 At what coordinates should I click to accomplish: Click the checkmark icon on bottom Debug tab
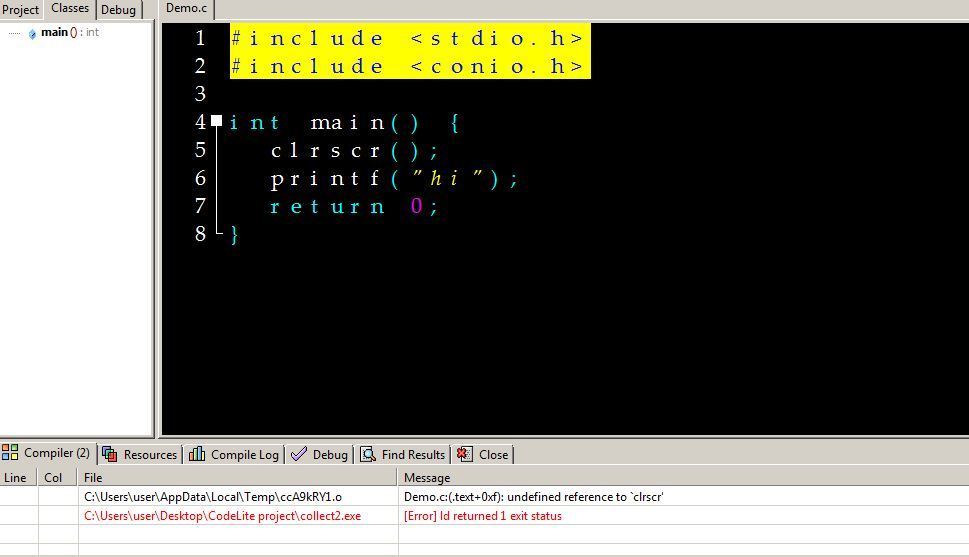[298, 454]
